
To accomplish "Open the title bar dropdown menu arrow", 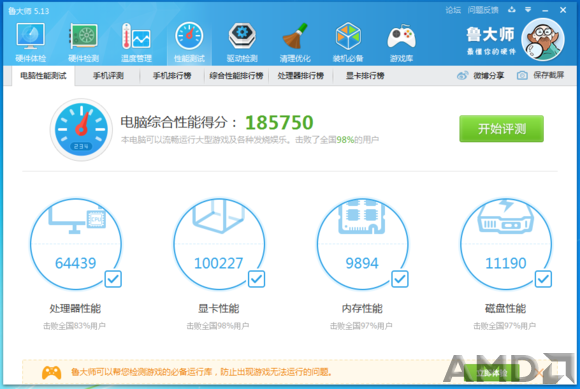I will tap(528, 10).
